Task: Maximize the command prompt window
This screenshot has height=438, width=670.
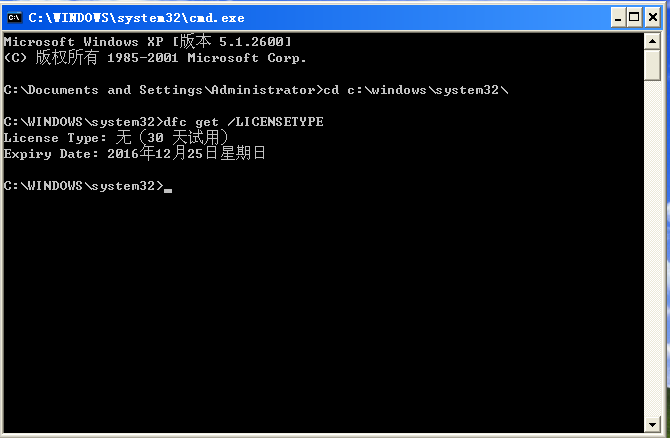Action: (x=632, y=17)
